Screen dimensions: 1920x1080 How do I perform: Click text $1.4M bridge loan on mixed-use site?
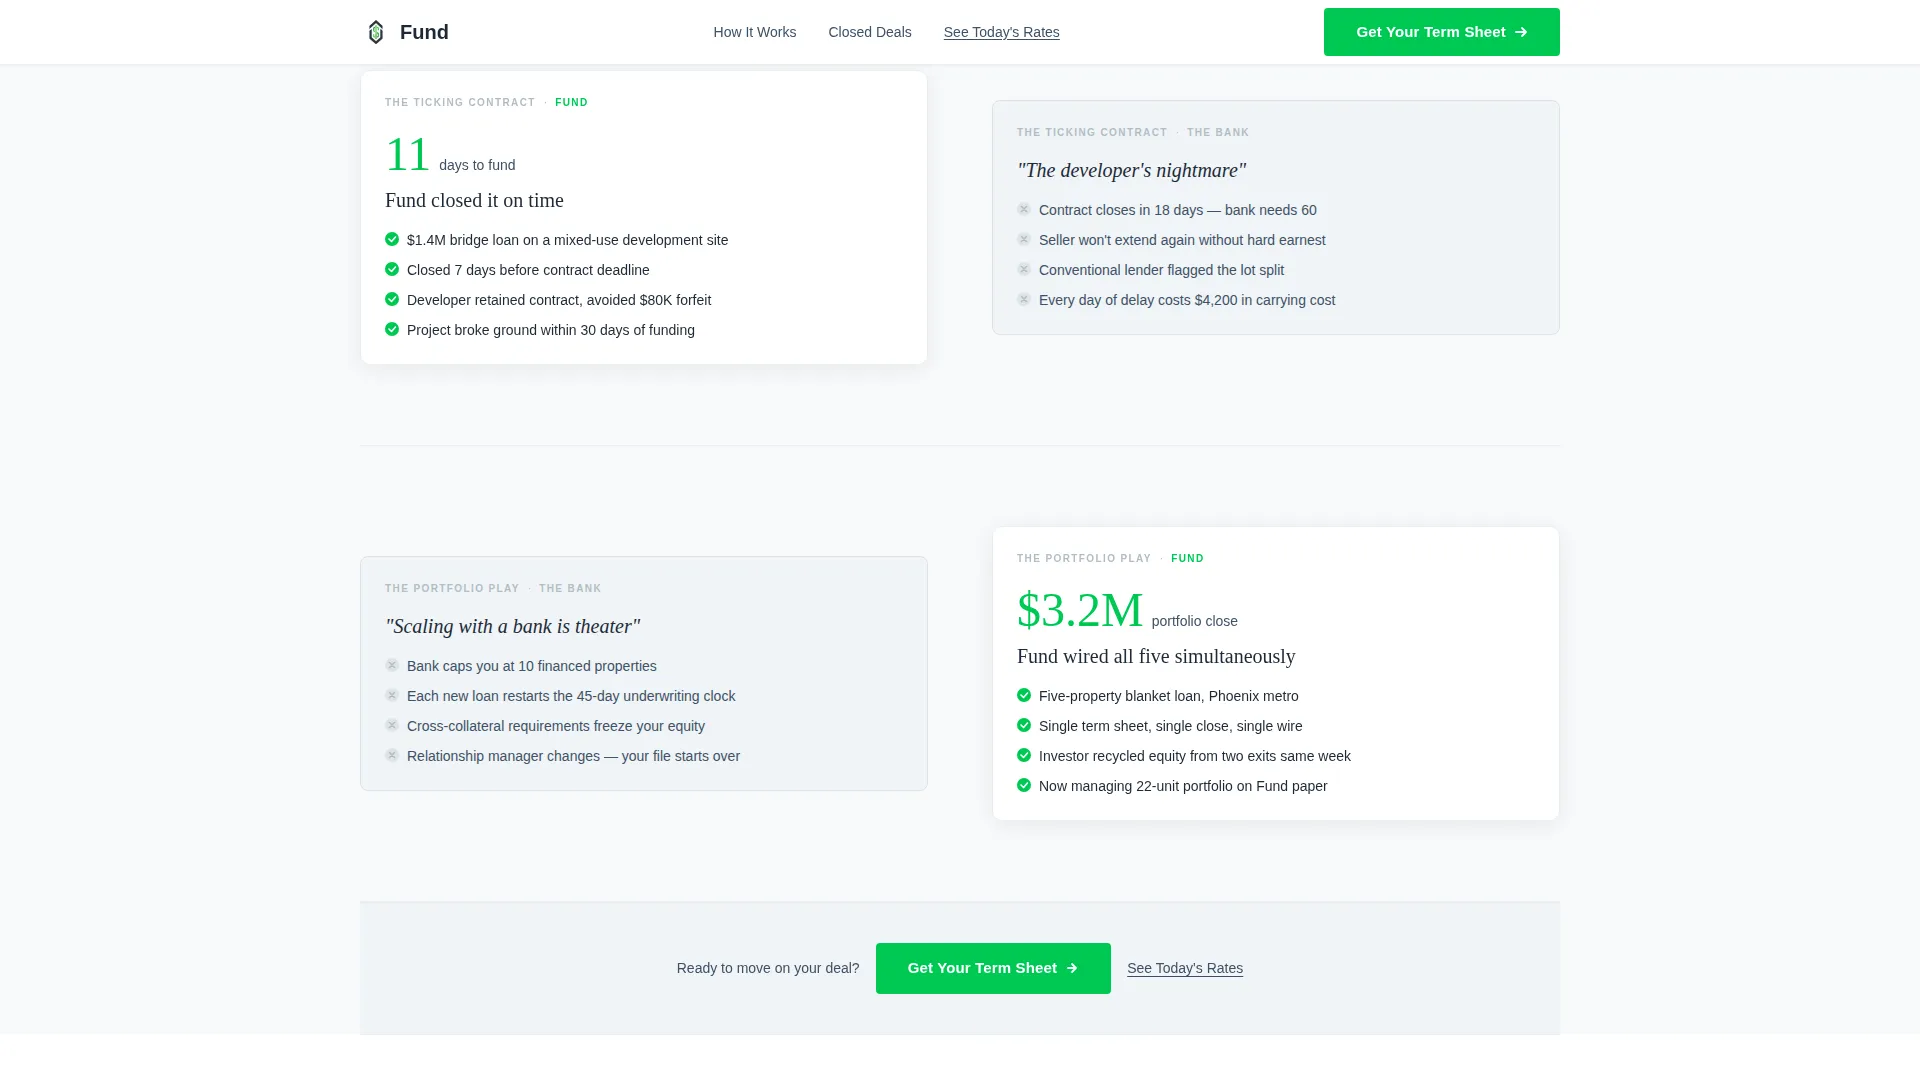(x=567, y=240)
